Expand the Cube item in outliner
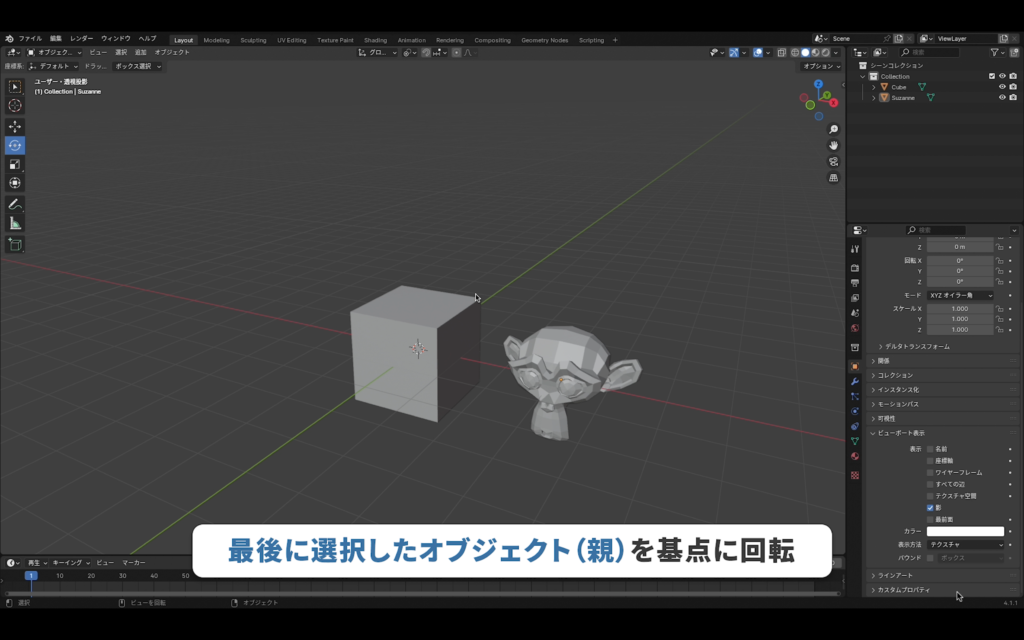The image size is (1024, 640). (x=874, y=87)
